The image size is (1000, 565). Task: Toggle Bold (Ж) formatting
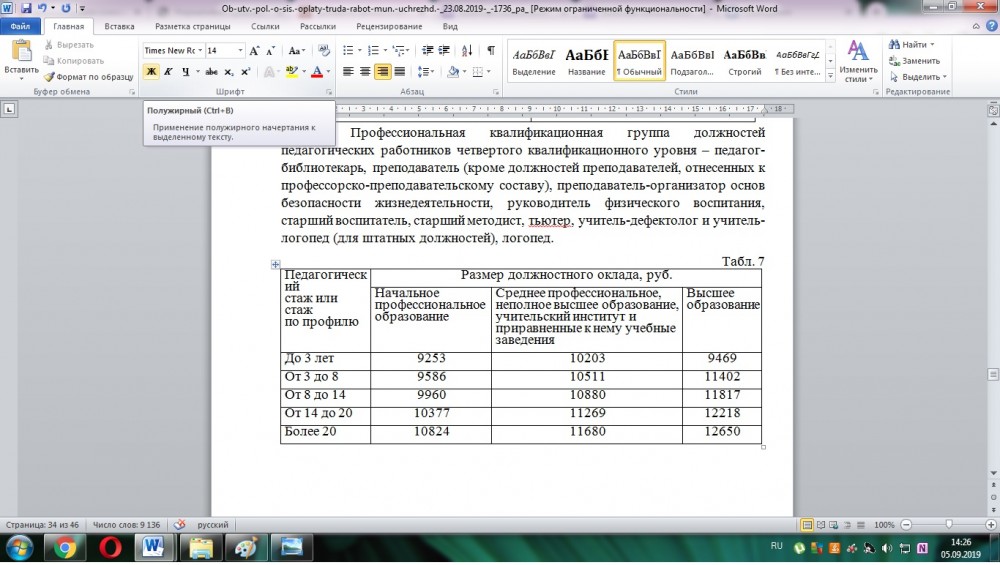click(152, 72)
